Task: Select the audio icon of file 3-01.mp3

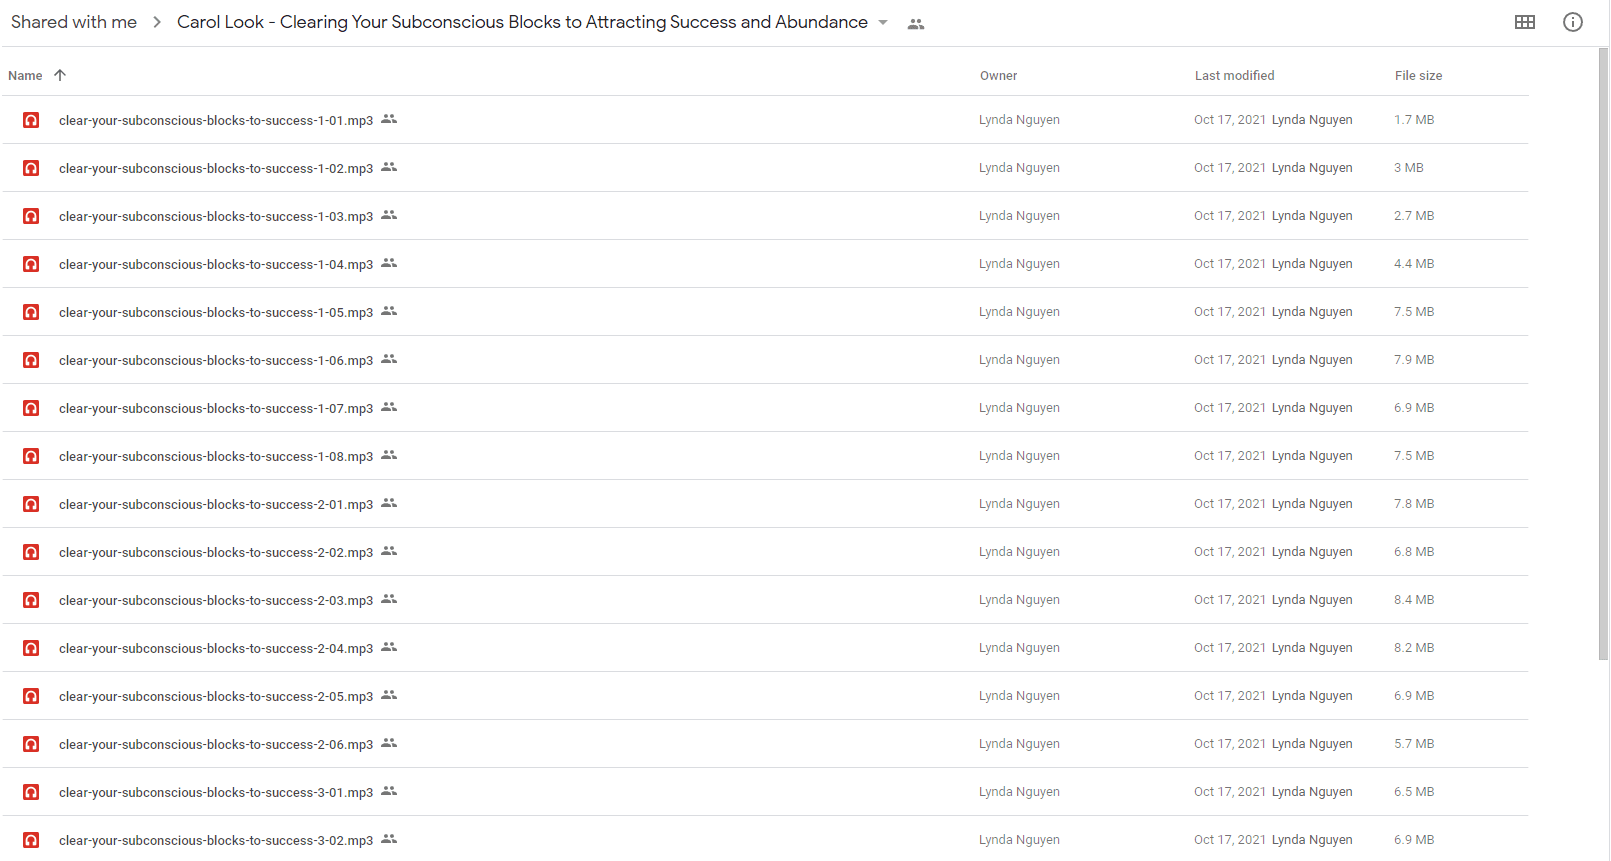Action: (31, 792)
